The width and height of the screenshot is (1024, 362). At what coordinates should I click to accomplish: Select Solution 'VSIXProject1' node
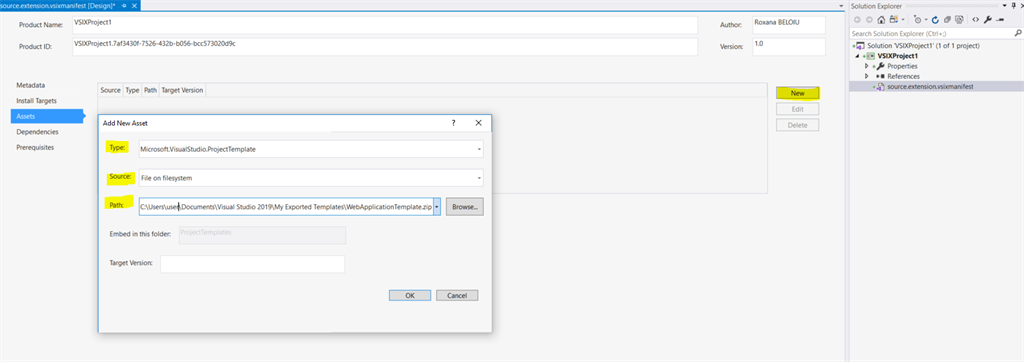pyautogui.click(x=923, y=46)
